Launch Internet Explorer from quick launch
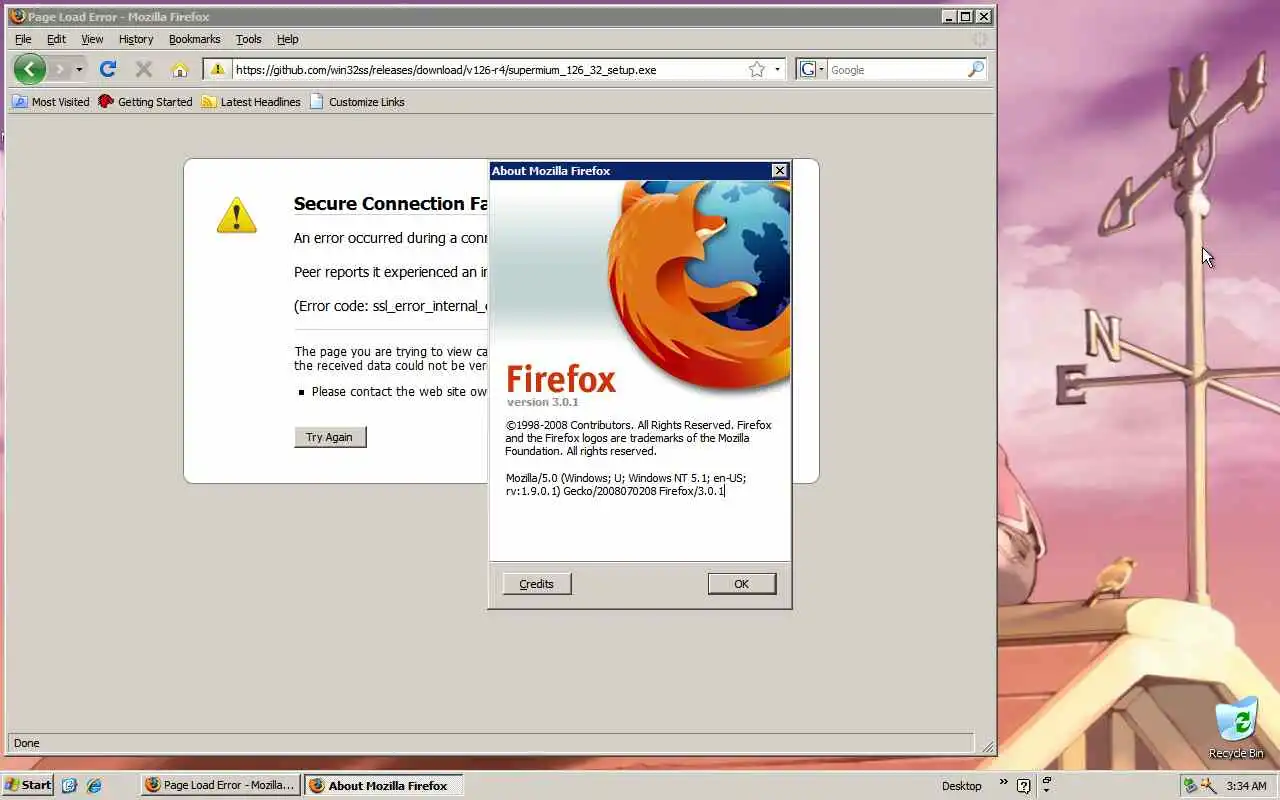Screen dimensions: 1280x800 94,785
